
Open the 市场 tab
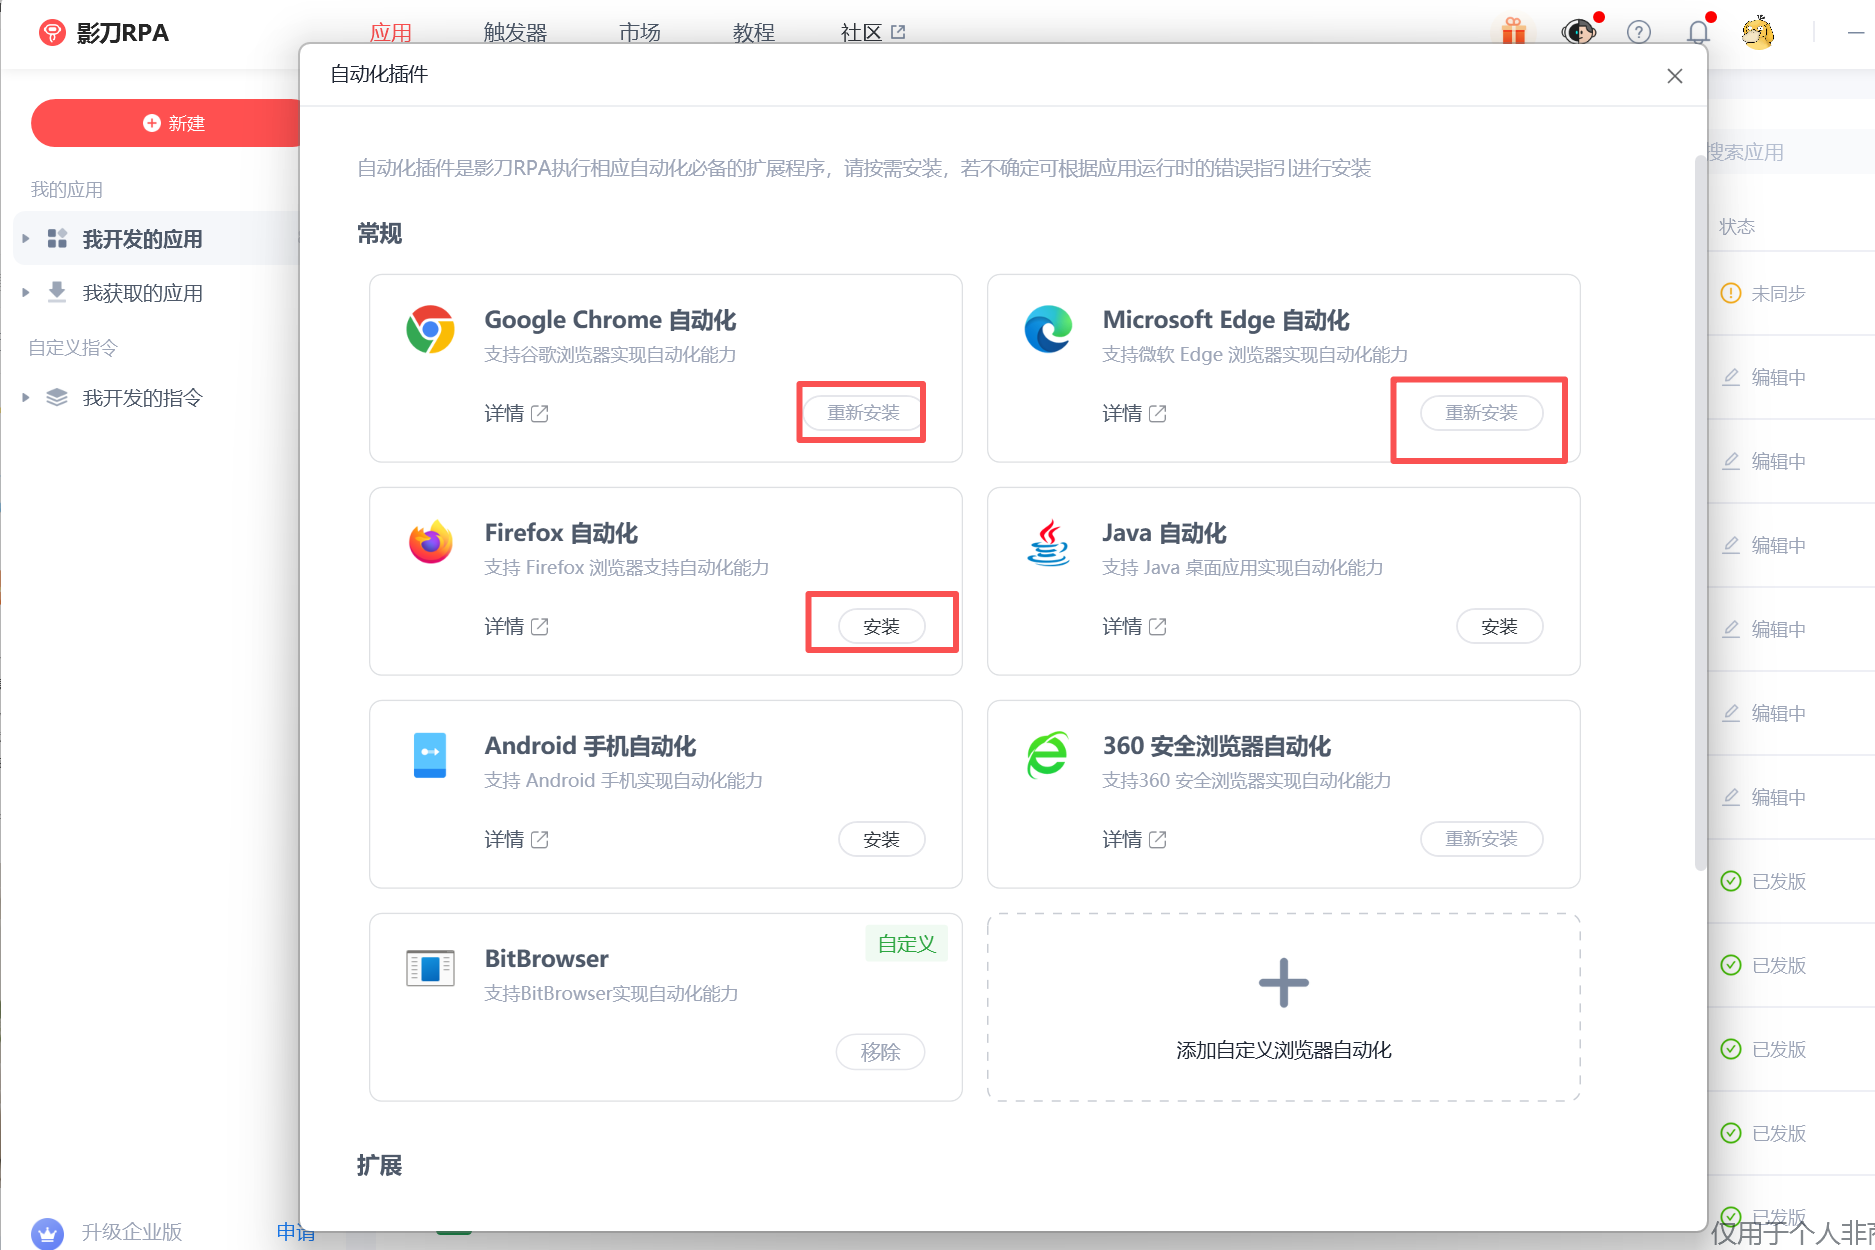click(x=640, y=32)
